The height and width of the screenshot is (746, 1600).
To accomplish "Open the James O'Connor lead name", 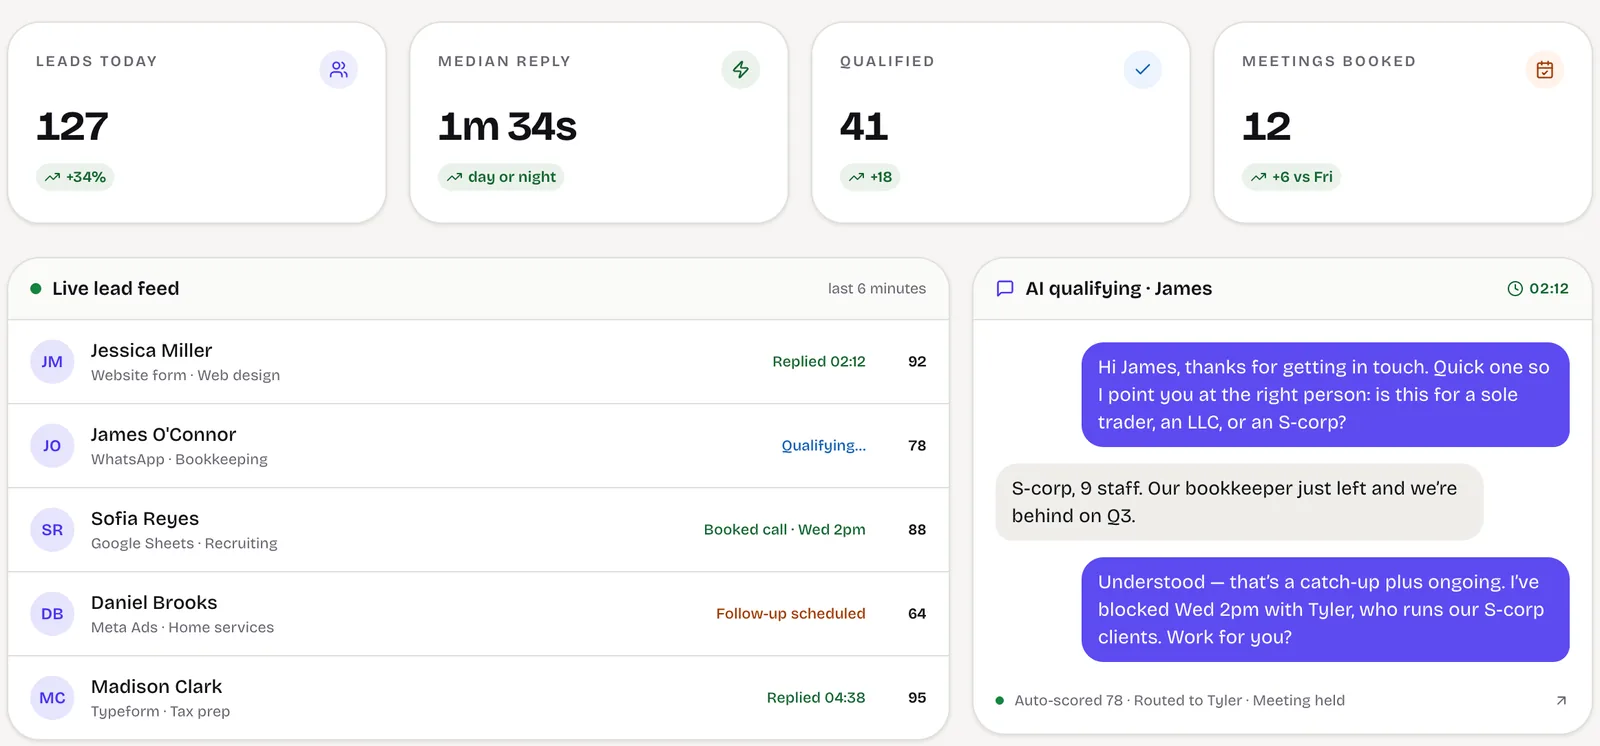I will [163, 435].
